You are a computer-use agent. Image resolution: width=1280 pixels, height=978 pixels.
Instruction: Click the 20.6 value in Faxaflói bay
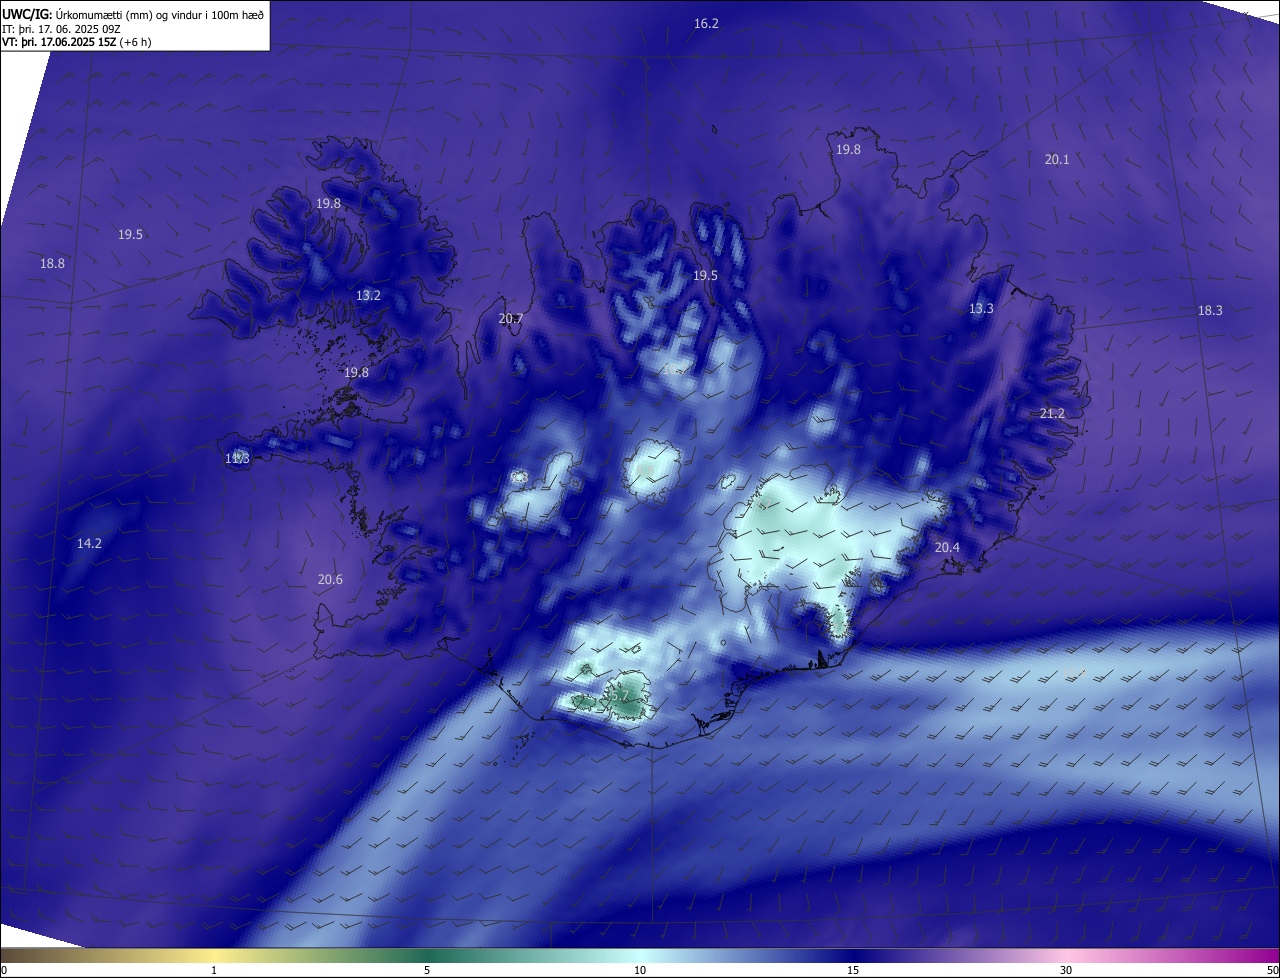coord(330,579)
